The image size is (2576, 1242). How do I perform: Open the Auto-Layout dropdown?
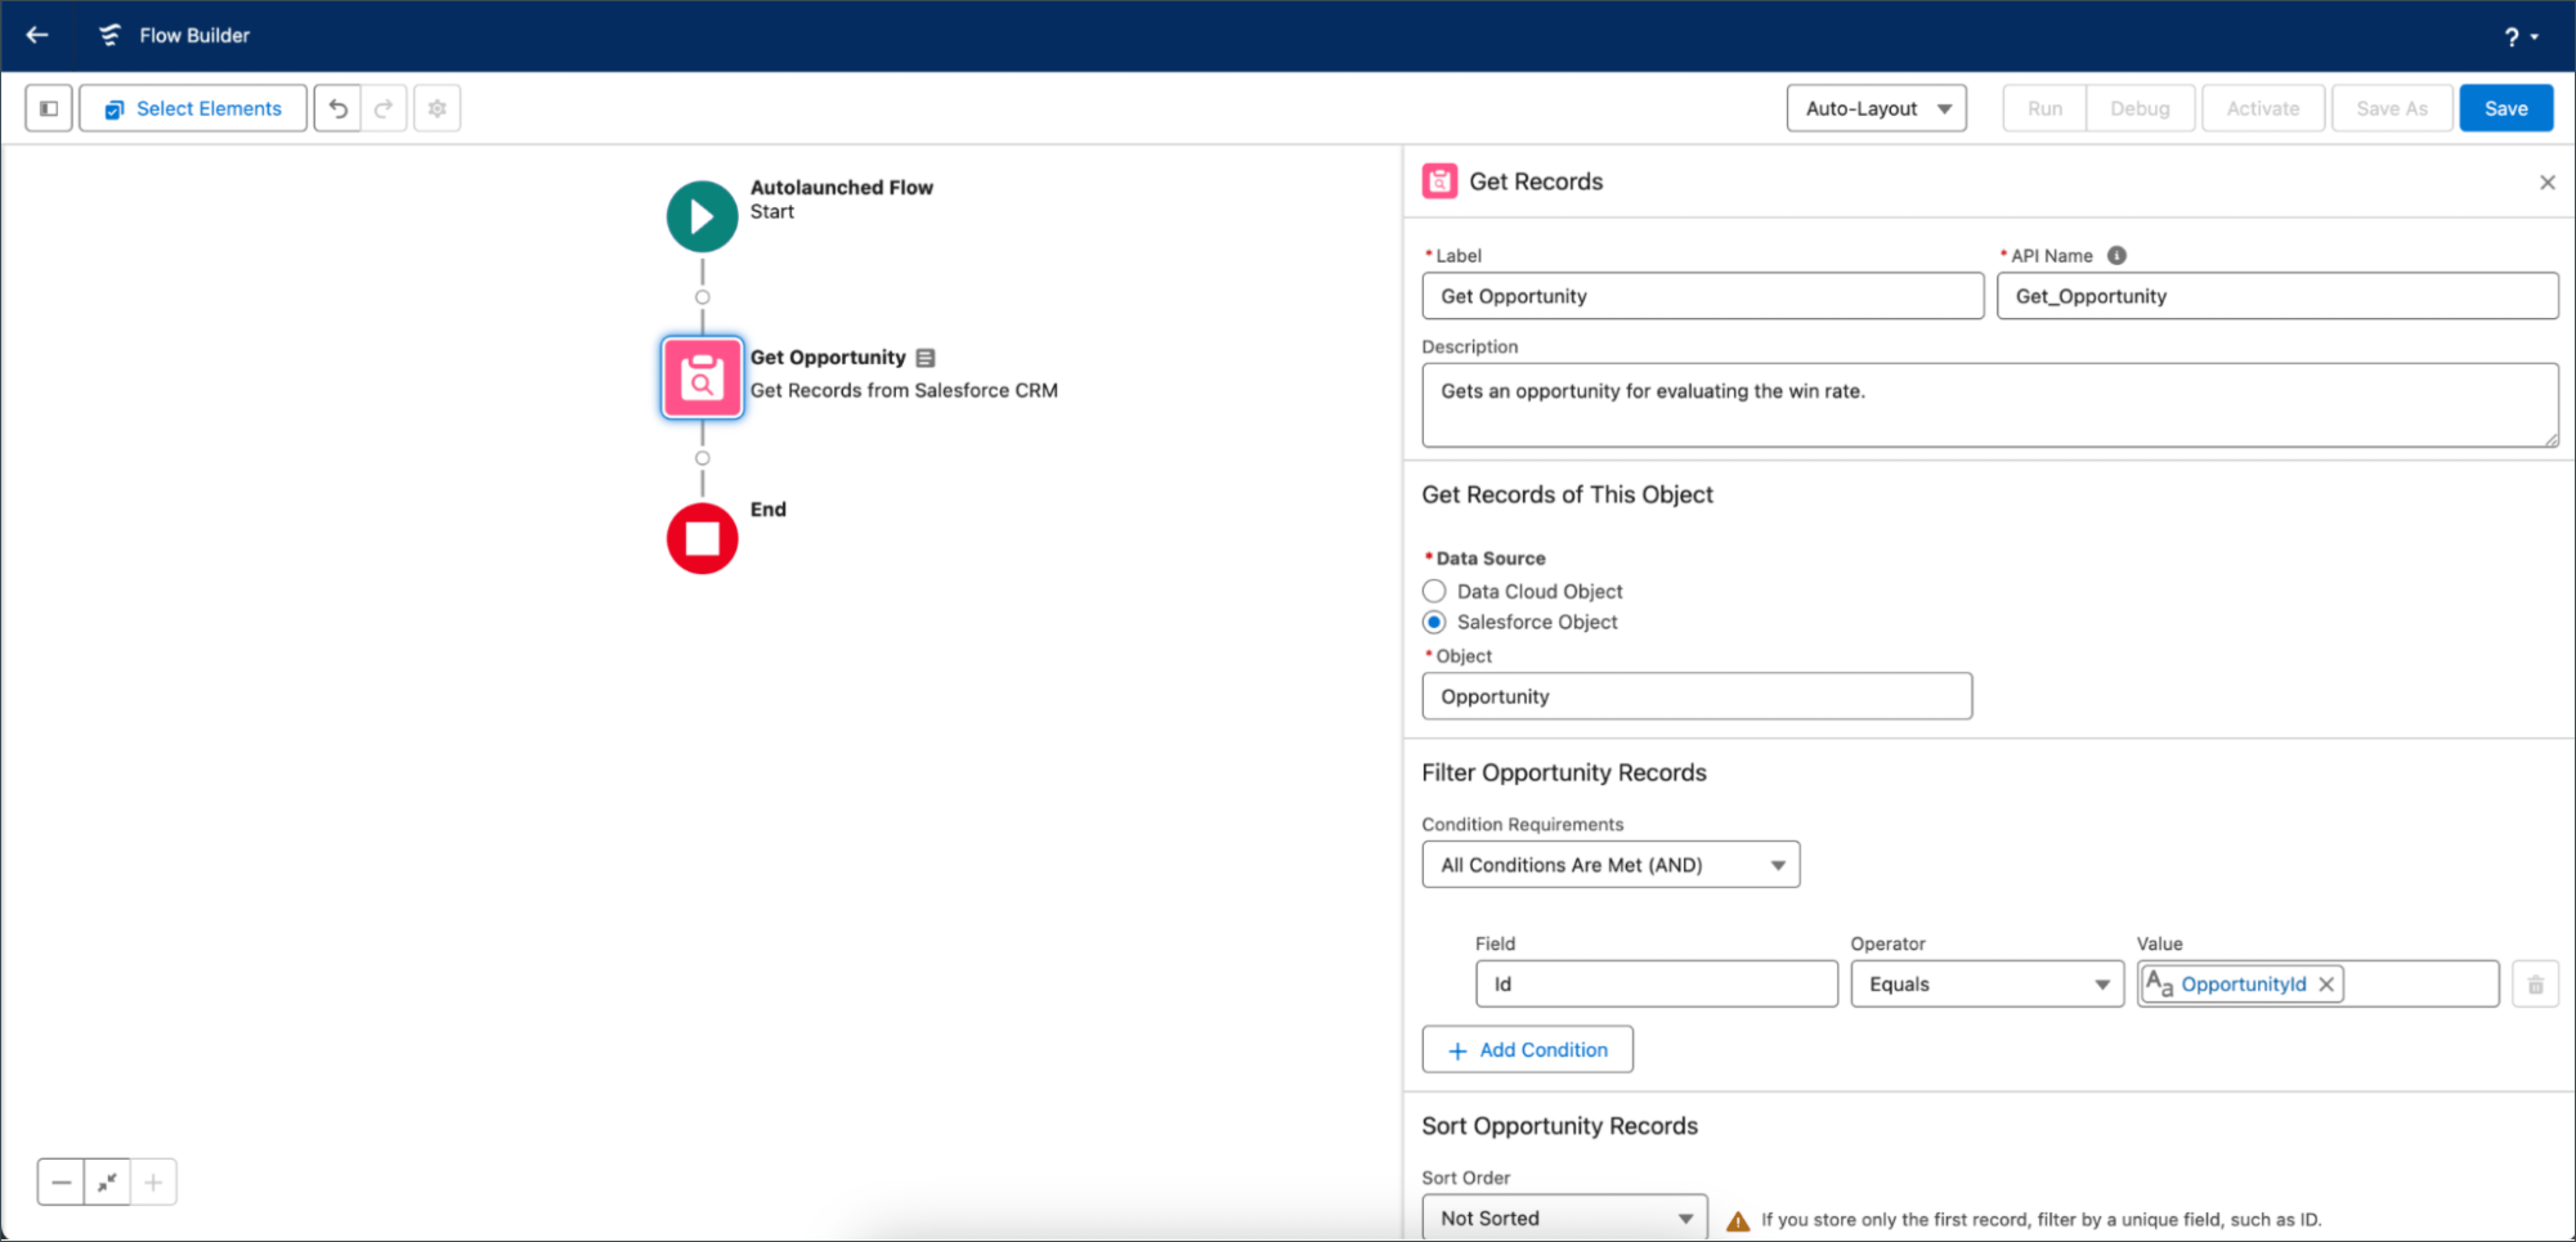click(1876, 108)
